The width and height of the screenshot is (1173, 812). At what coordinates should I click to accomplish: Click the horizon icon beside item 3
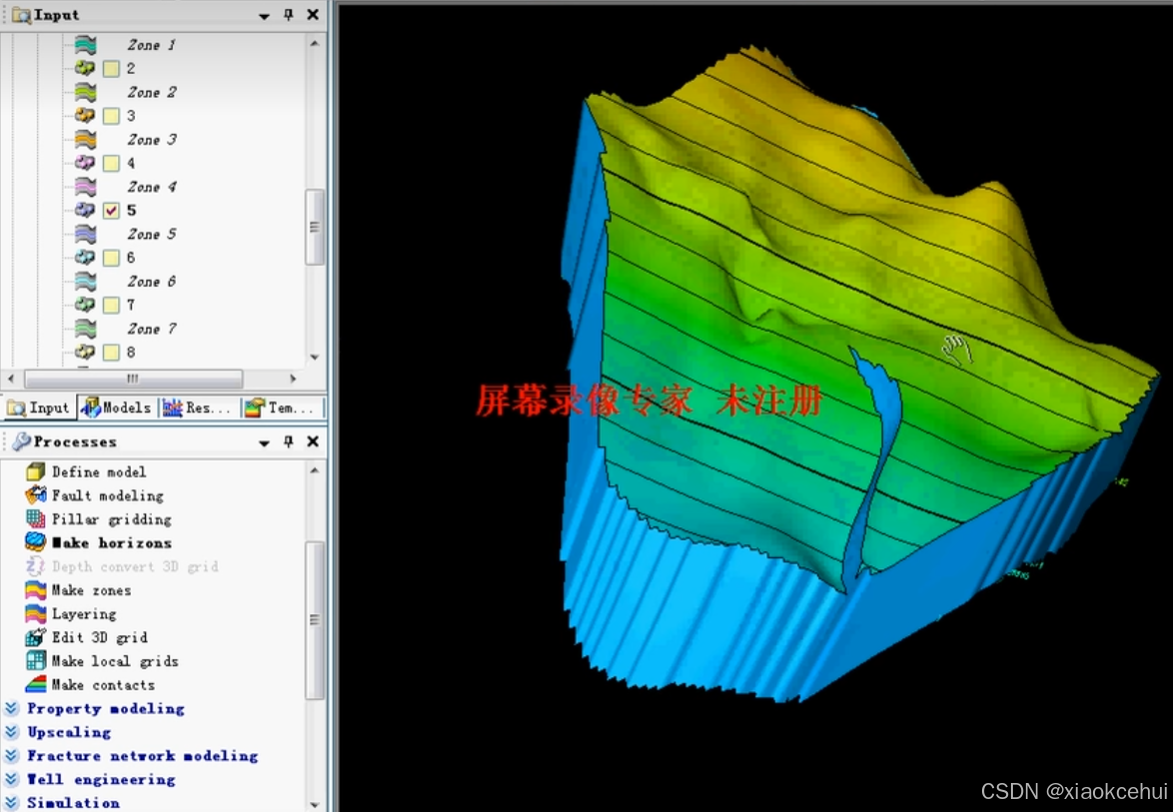85,116
